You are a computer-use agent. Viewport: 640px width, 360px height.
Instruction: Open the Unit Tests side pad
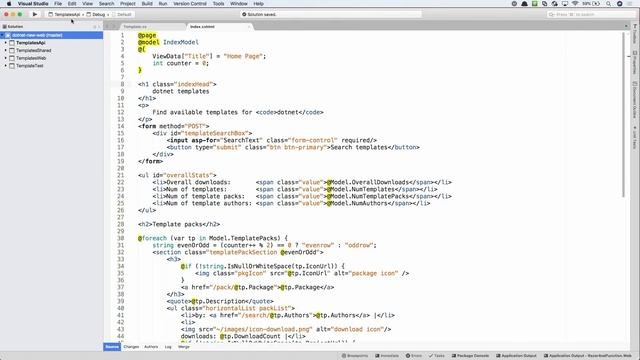coord(635,138)
